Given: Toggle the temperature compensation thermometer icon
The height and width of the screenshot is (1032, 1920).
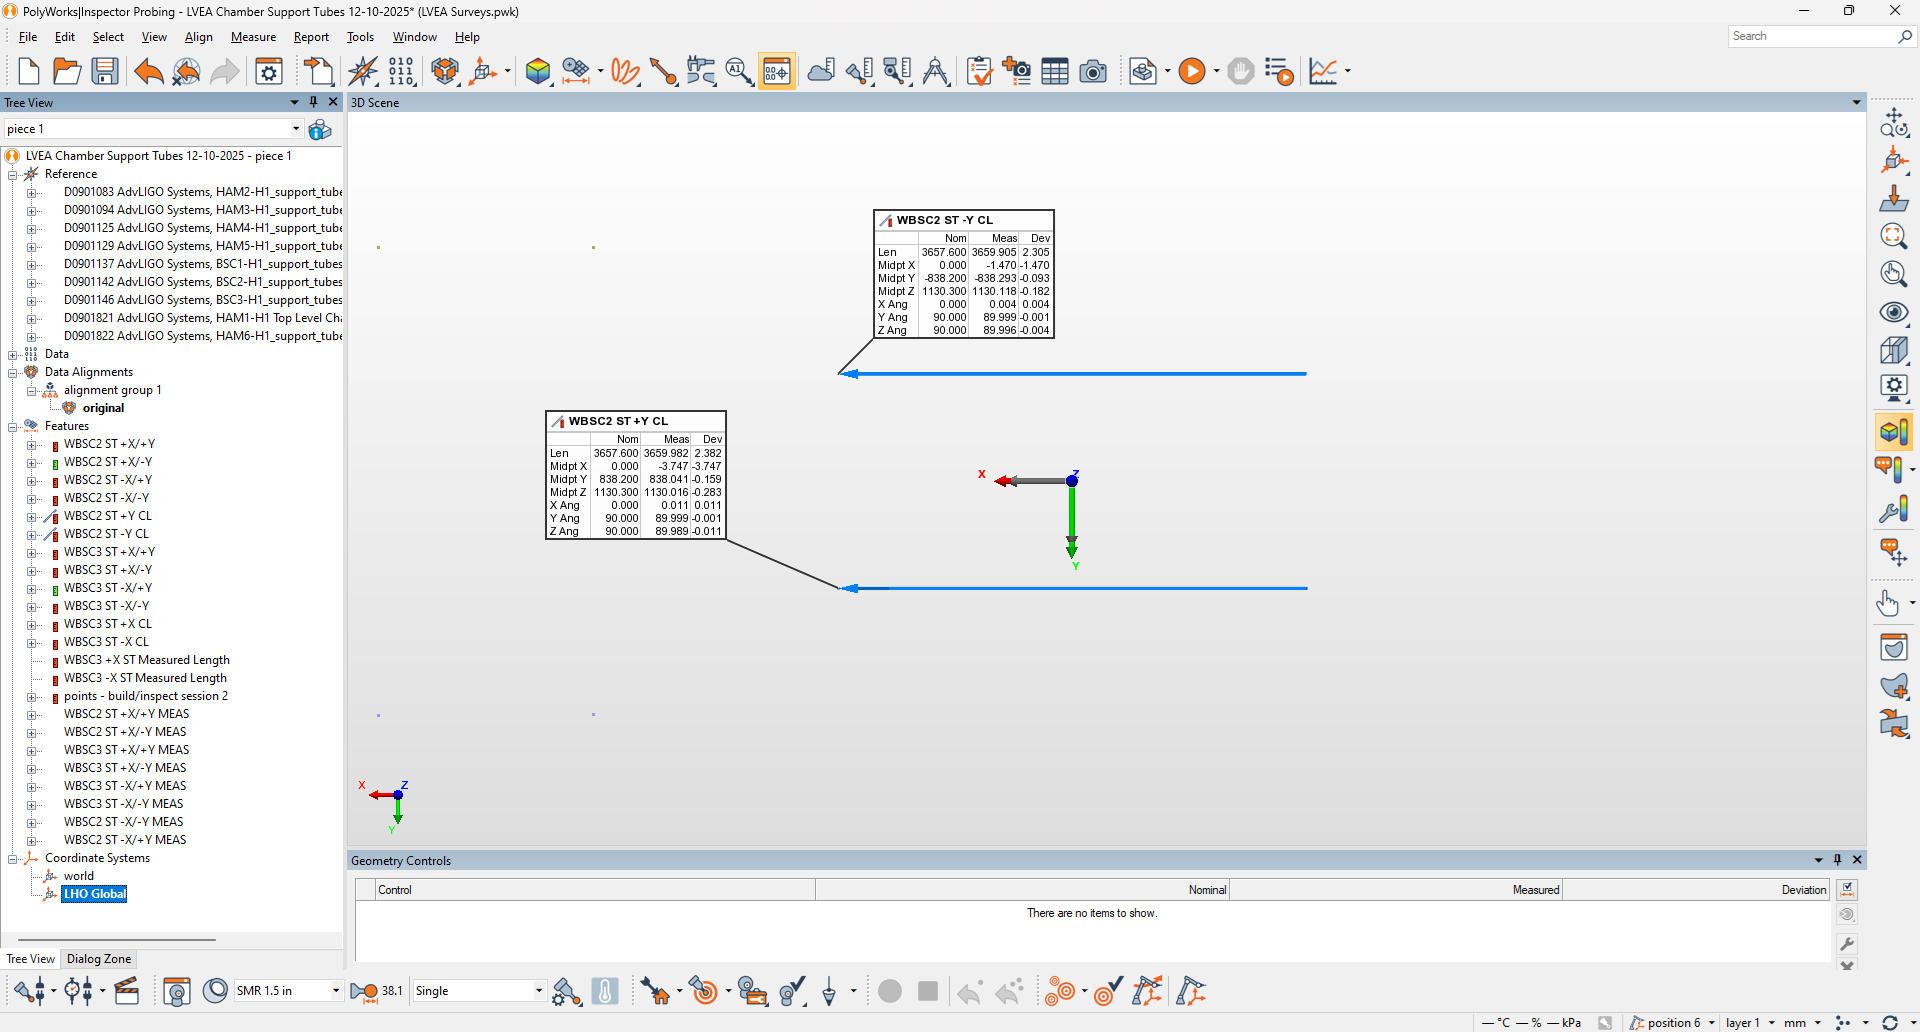Looking at the screenshot, I should (605, 991).
